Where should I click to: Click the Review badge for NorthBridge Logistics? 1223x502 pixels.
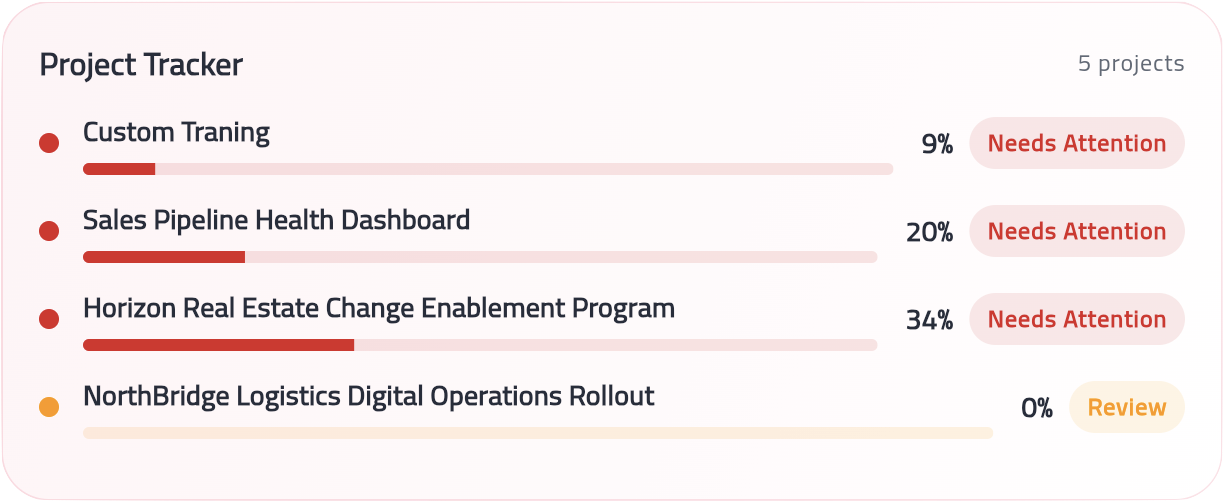(1126, 408)
